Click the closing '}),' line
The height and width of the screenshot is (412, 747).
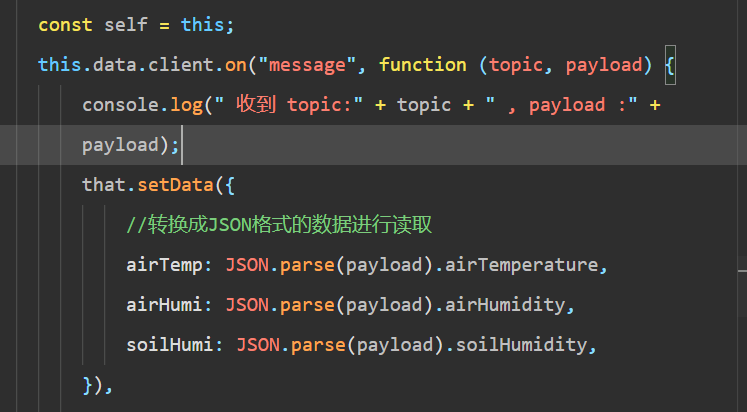point(98,385)
